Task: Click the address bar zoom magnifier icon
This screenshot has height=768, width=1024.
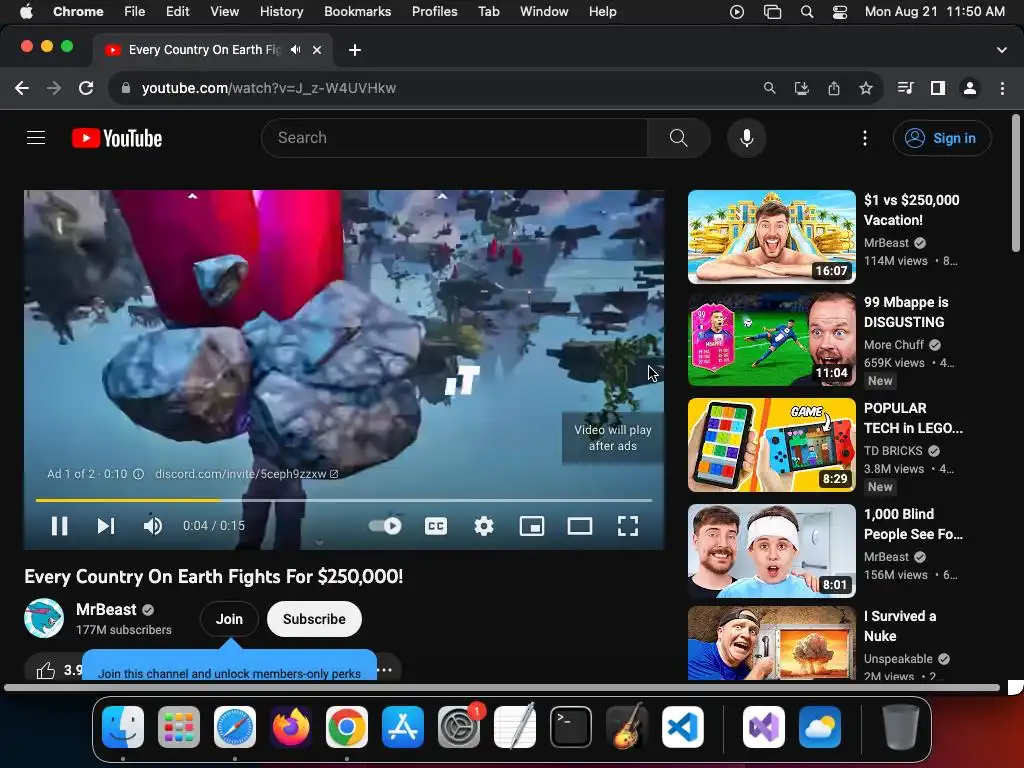Action: click(769, 88)
